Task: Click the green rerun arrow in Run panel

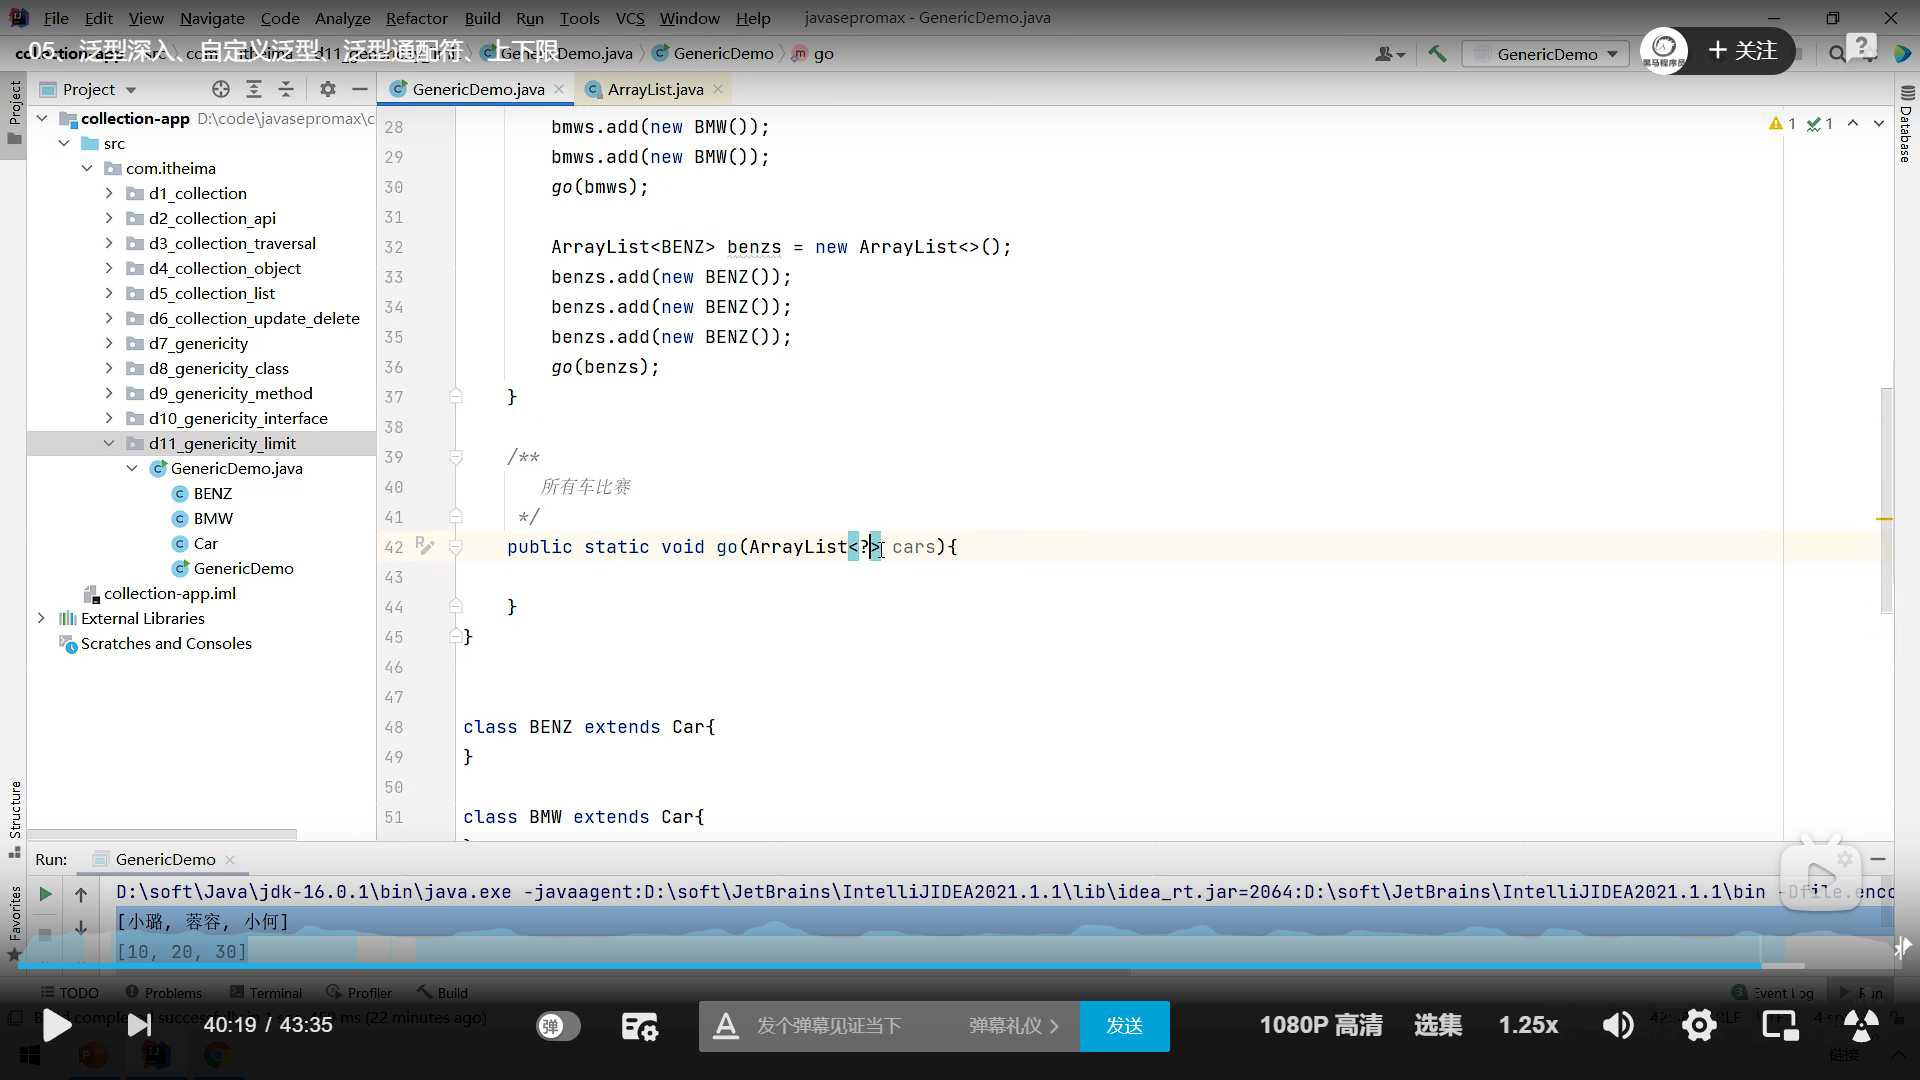Action: coord(45,894)
